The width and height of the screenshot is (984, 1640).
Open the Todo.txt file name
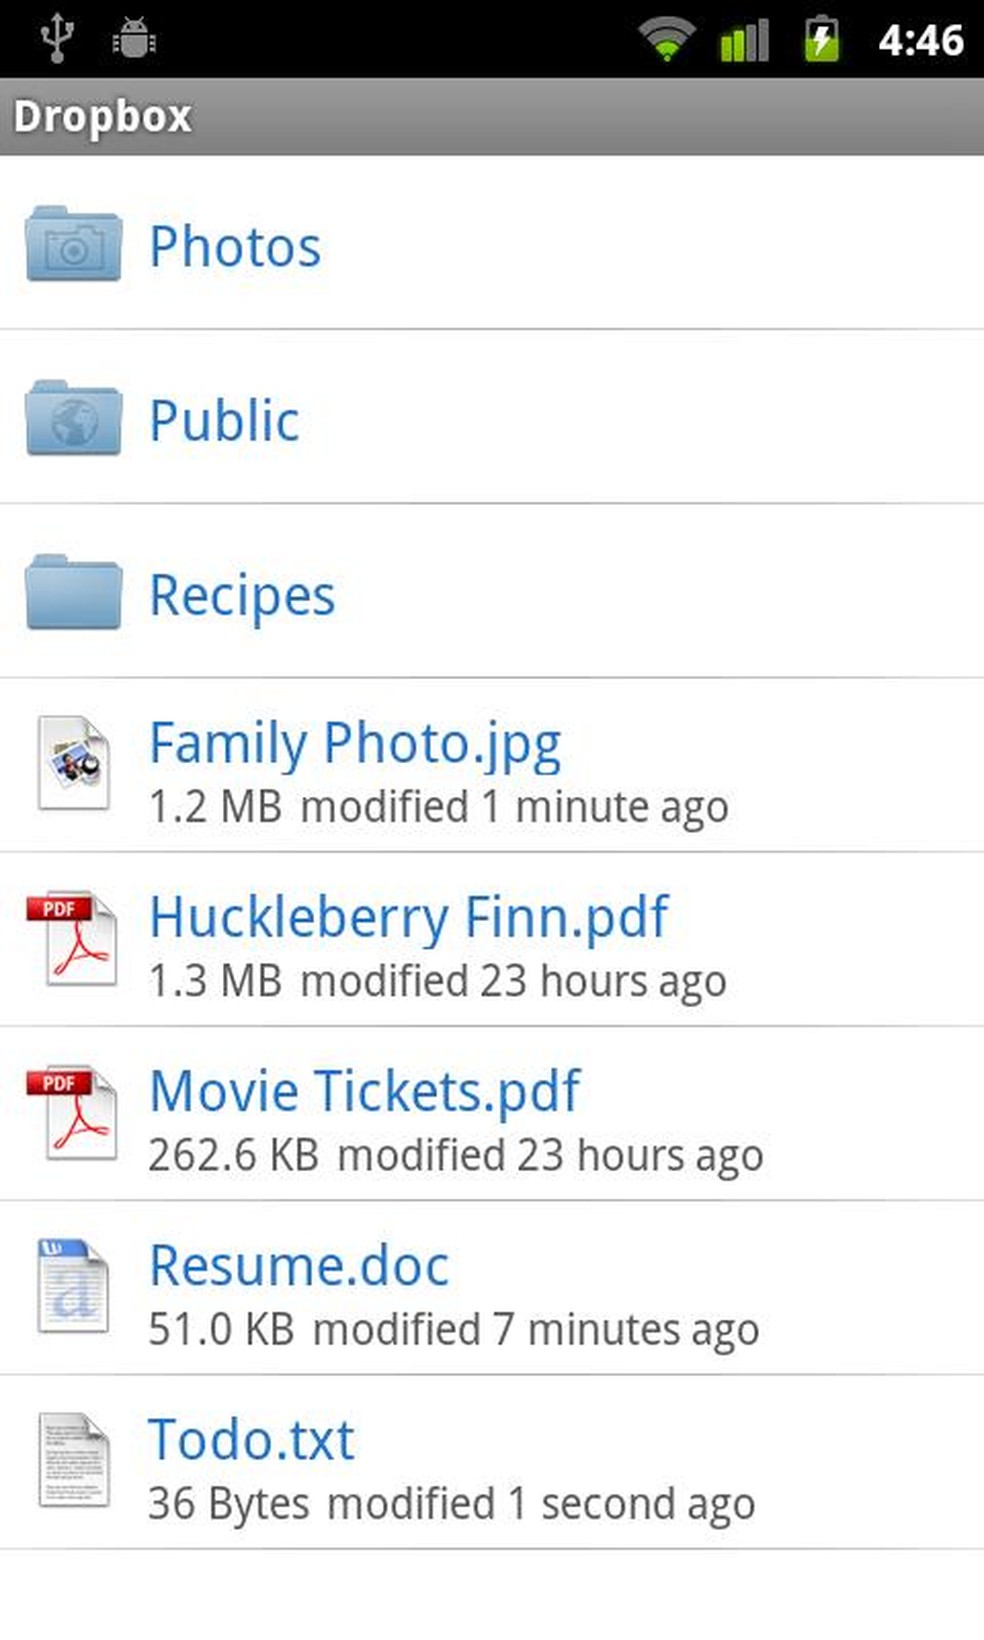pyautogui.click(x=251, y=1440)
